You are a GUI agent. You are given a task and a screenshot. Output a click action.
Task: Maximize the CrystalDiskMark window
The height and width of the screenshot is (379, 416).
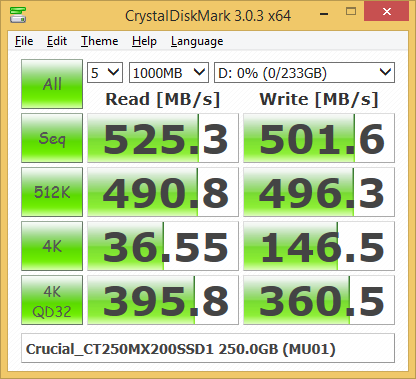351,12
